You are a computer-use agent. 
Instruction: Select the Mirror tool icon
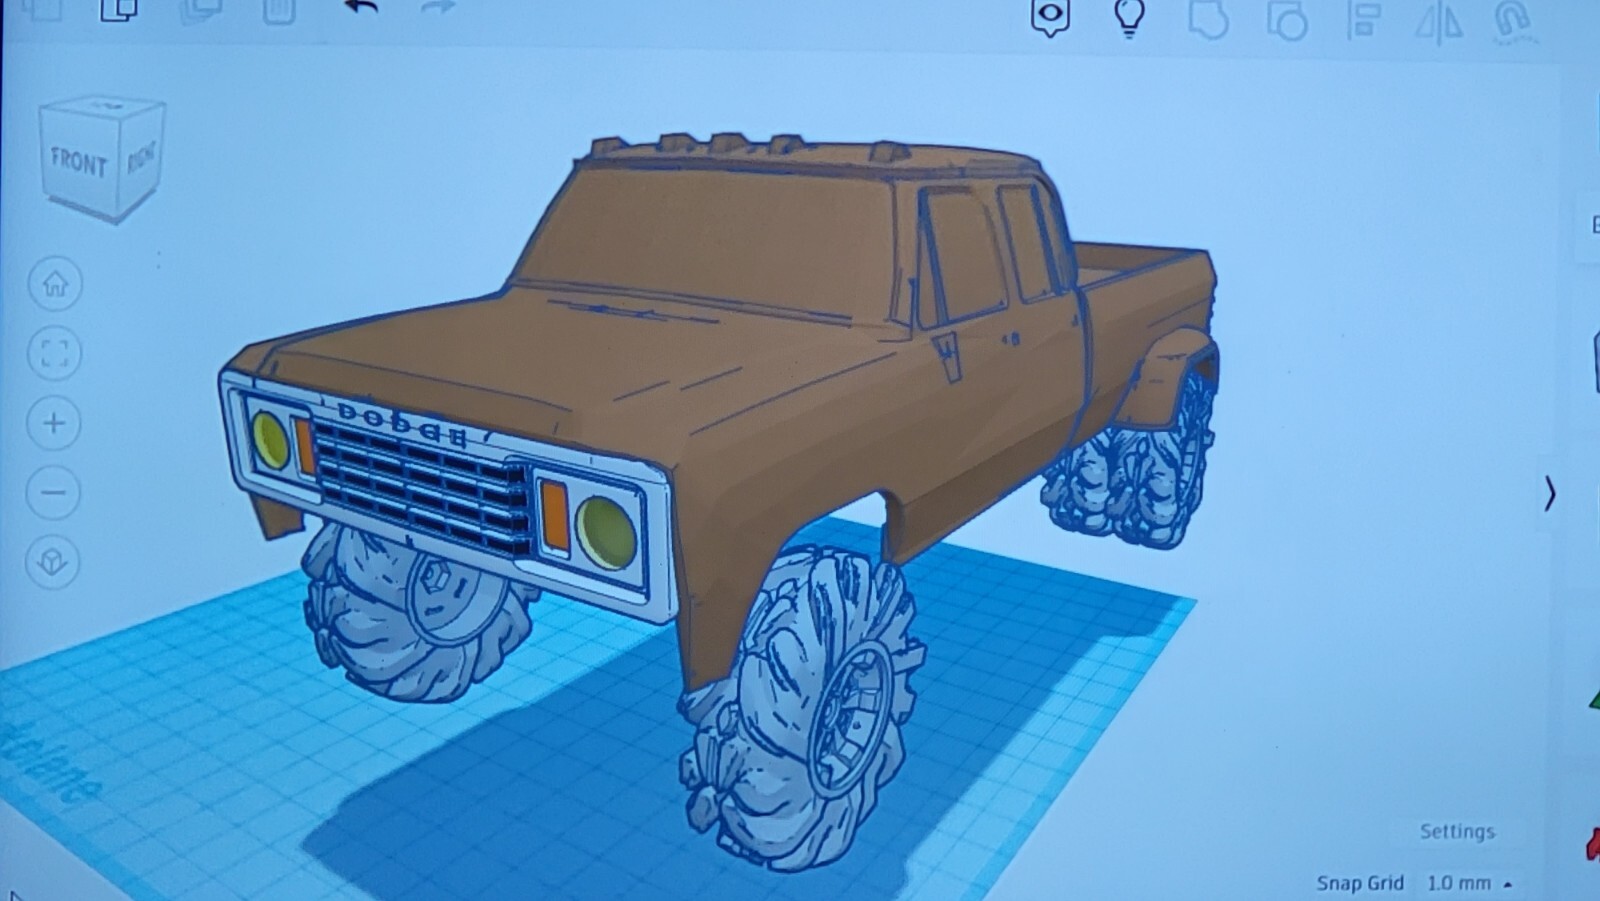point(1440,24)
